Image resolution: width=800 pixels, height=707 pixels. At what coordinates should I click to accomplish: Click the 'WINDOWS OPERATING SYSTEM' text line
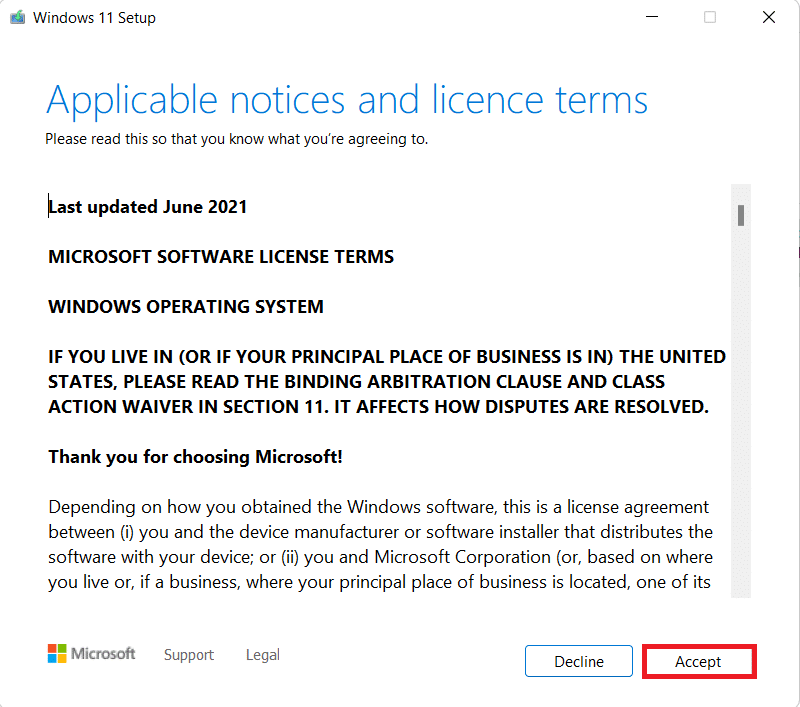pos(186,307)
